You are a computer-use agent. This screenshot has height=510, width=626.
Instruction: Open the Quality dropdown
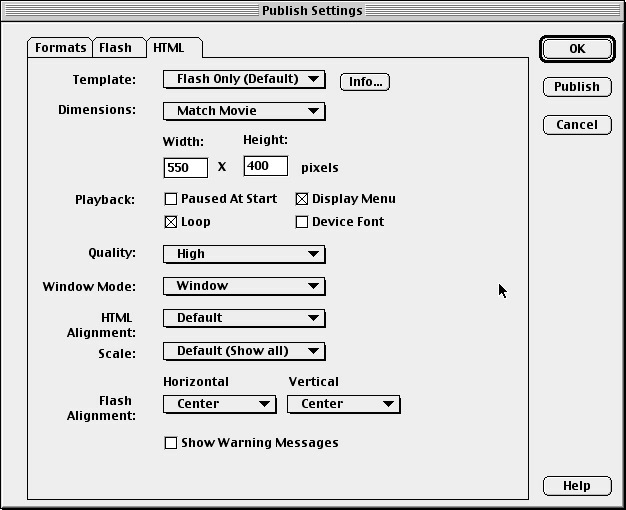tap(244, 254)
